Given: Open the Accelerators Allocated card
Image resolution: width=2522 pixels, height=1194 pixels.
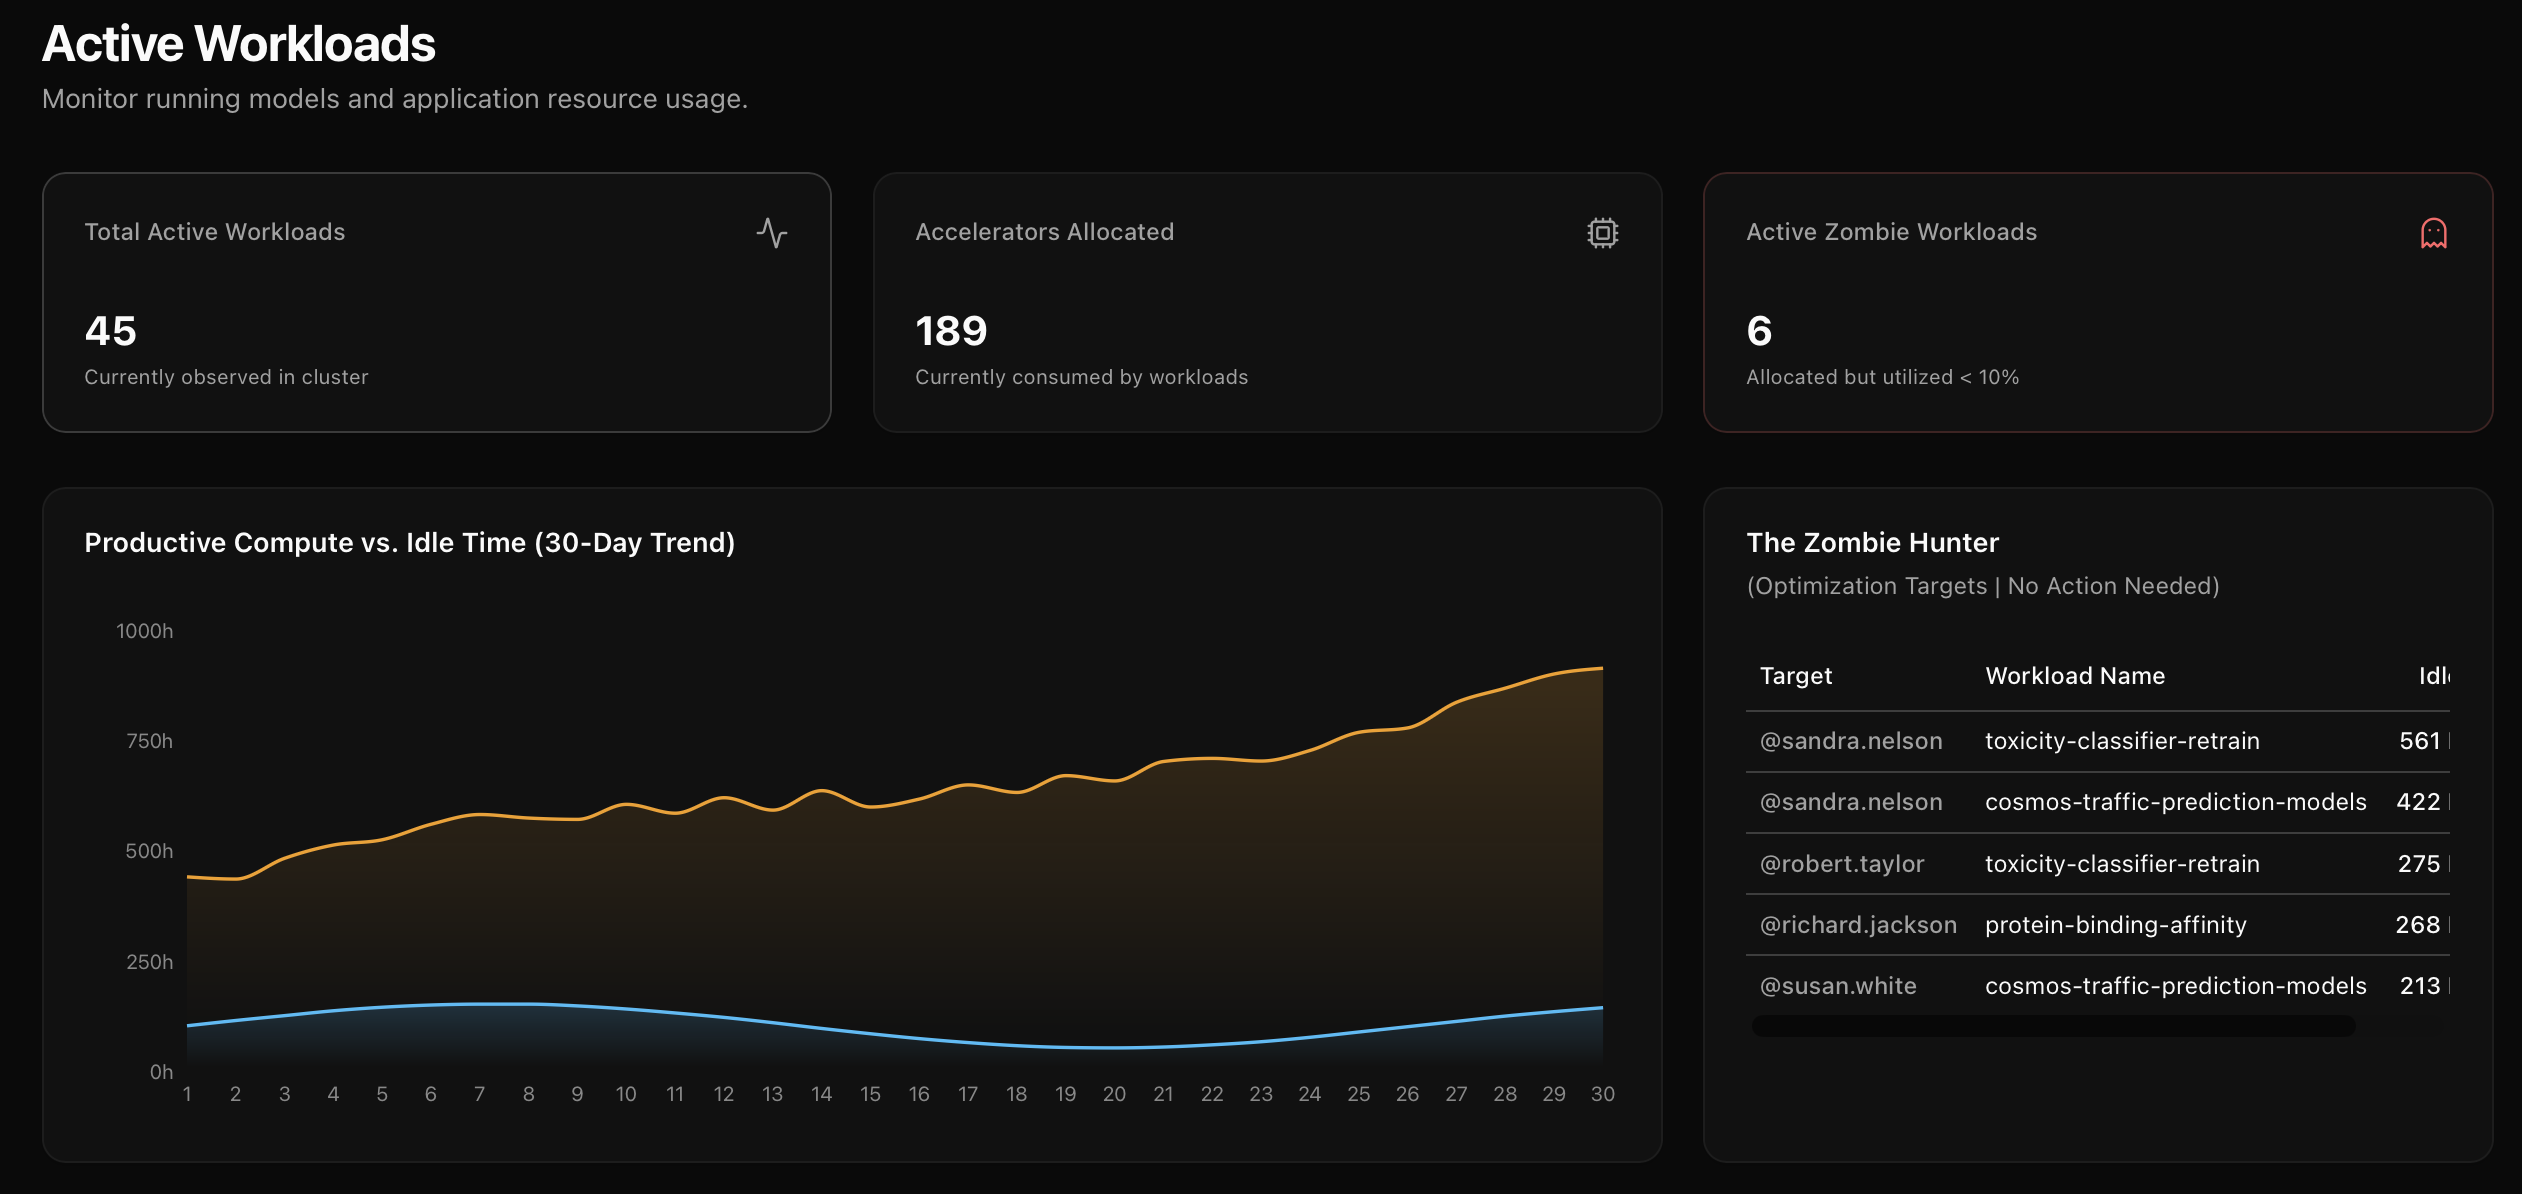Looking at the screenshot, I should [x=1267, y=302].
